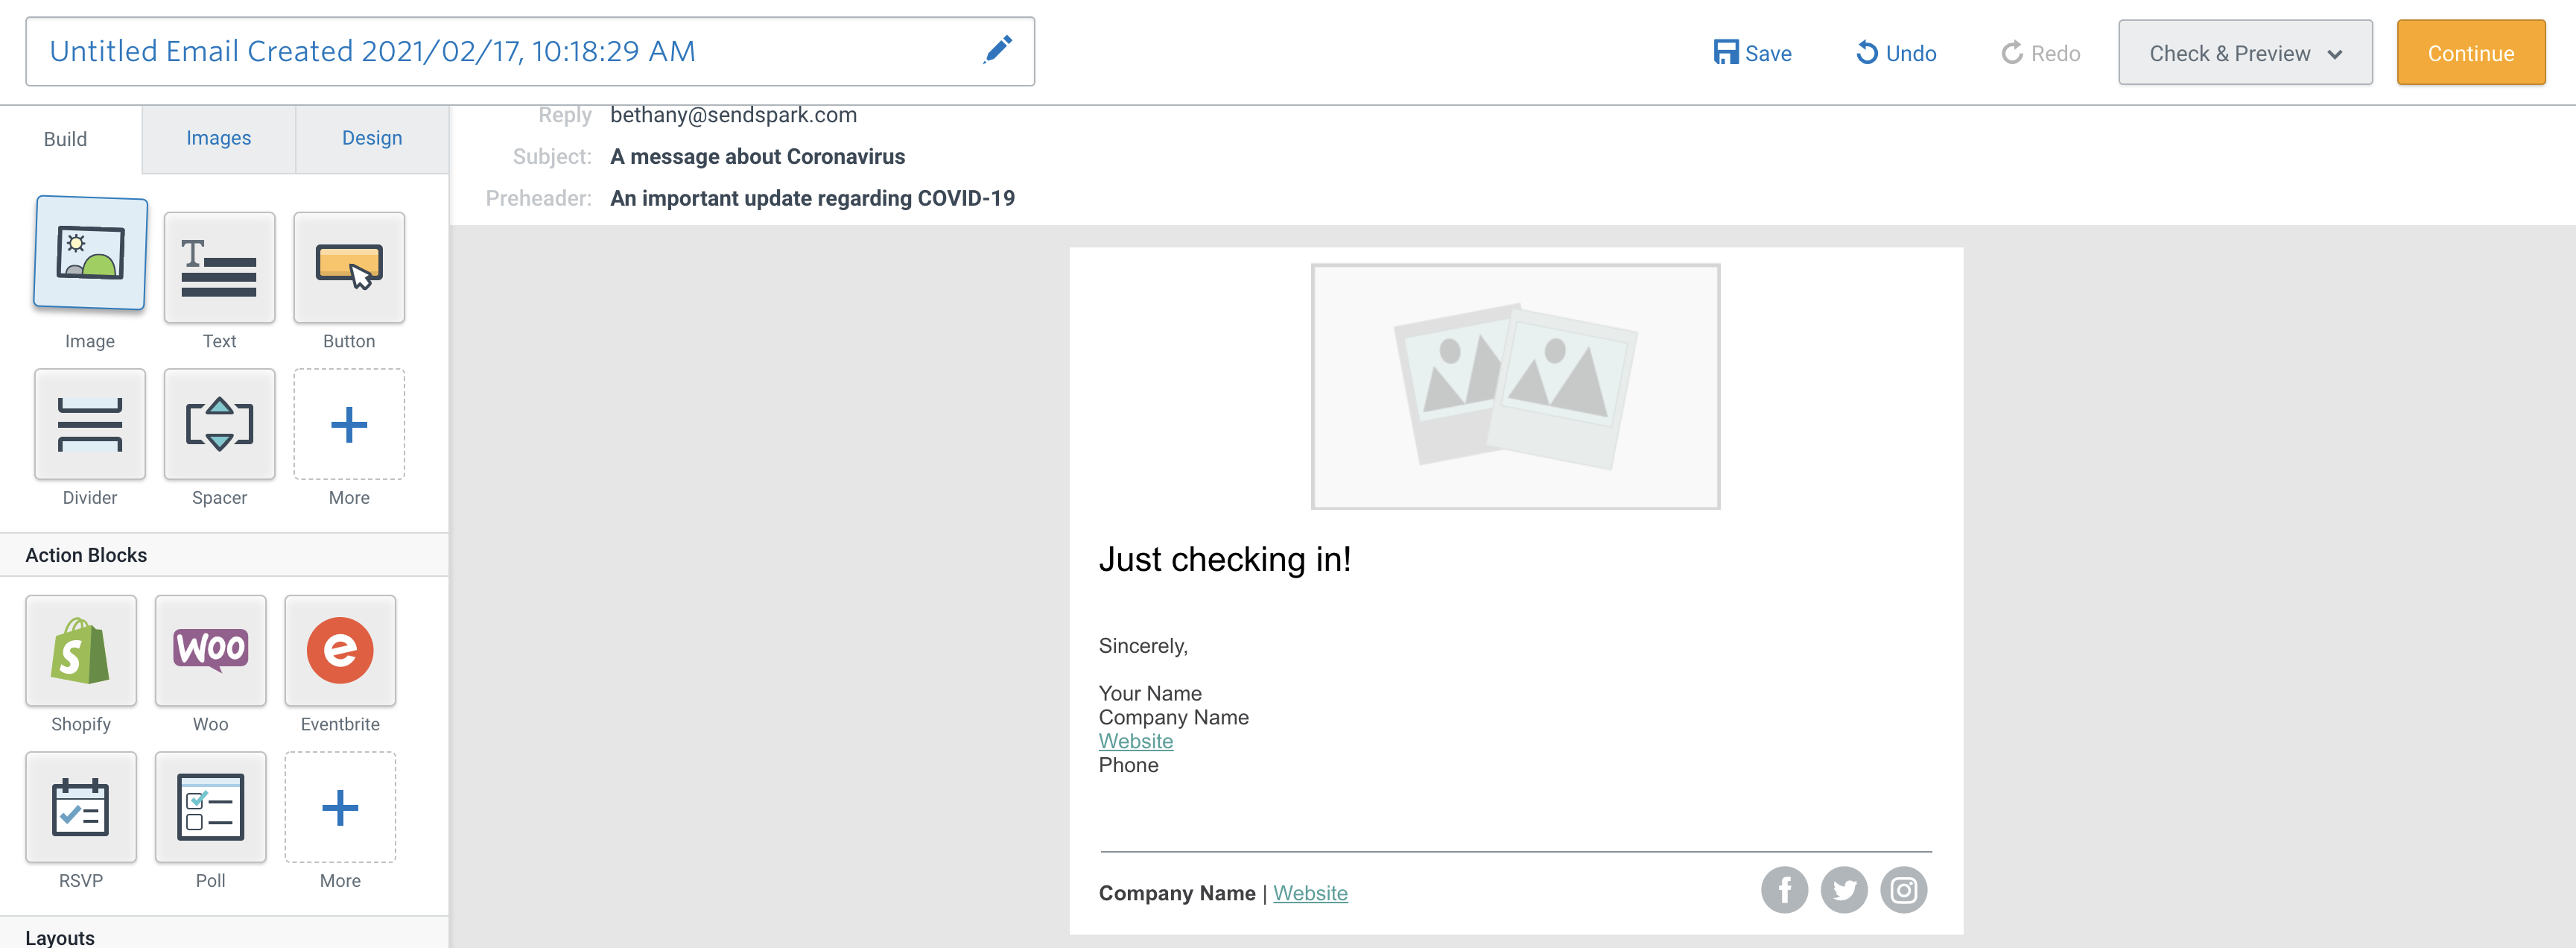Select the Shopify action block
The width and height of the screenshot is (2576, 948).
(x=81, y=651)
